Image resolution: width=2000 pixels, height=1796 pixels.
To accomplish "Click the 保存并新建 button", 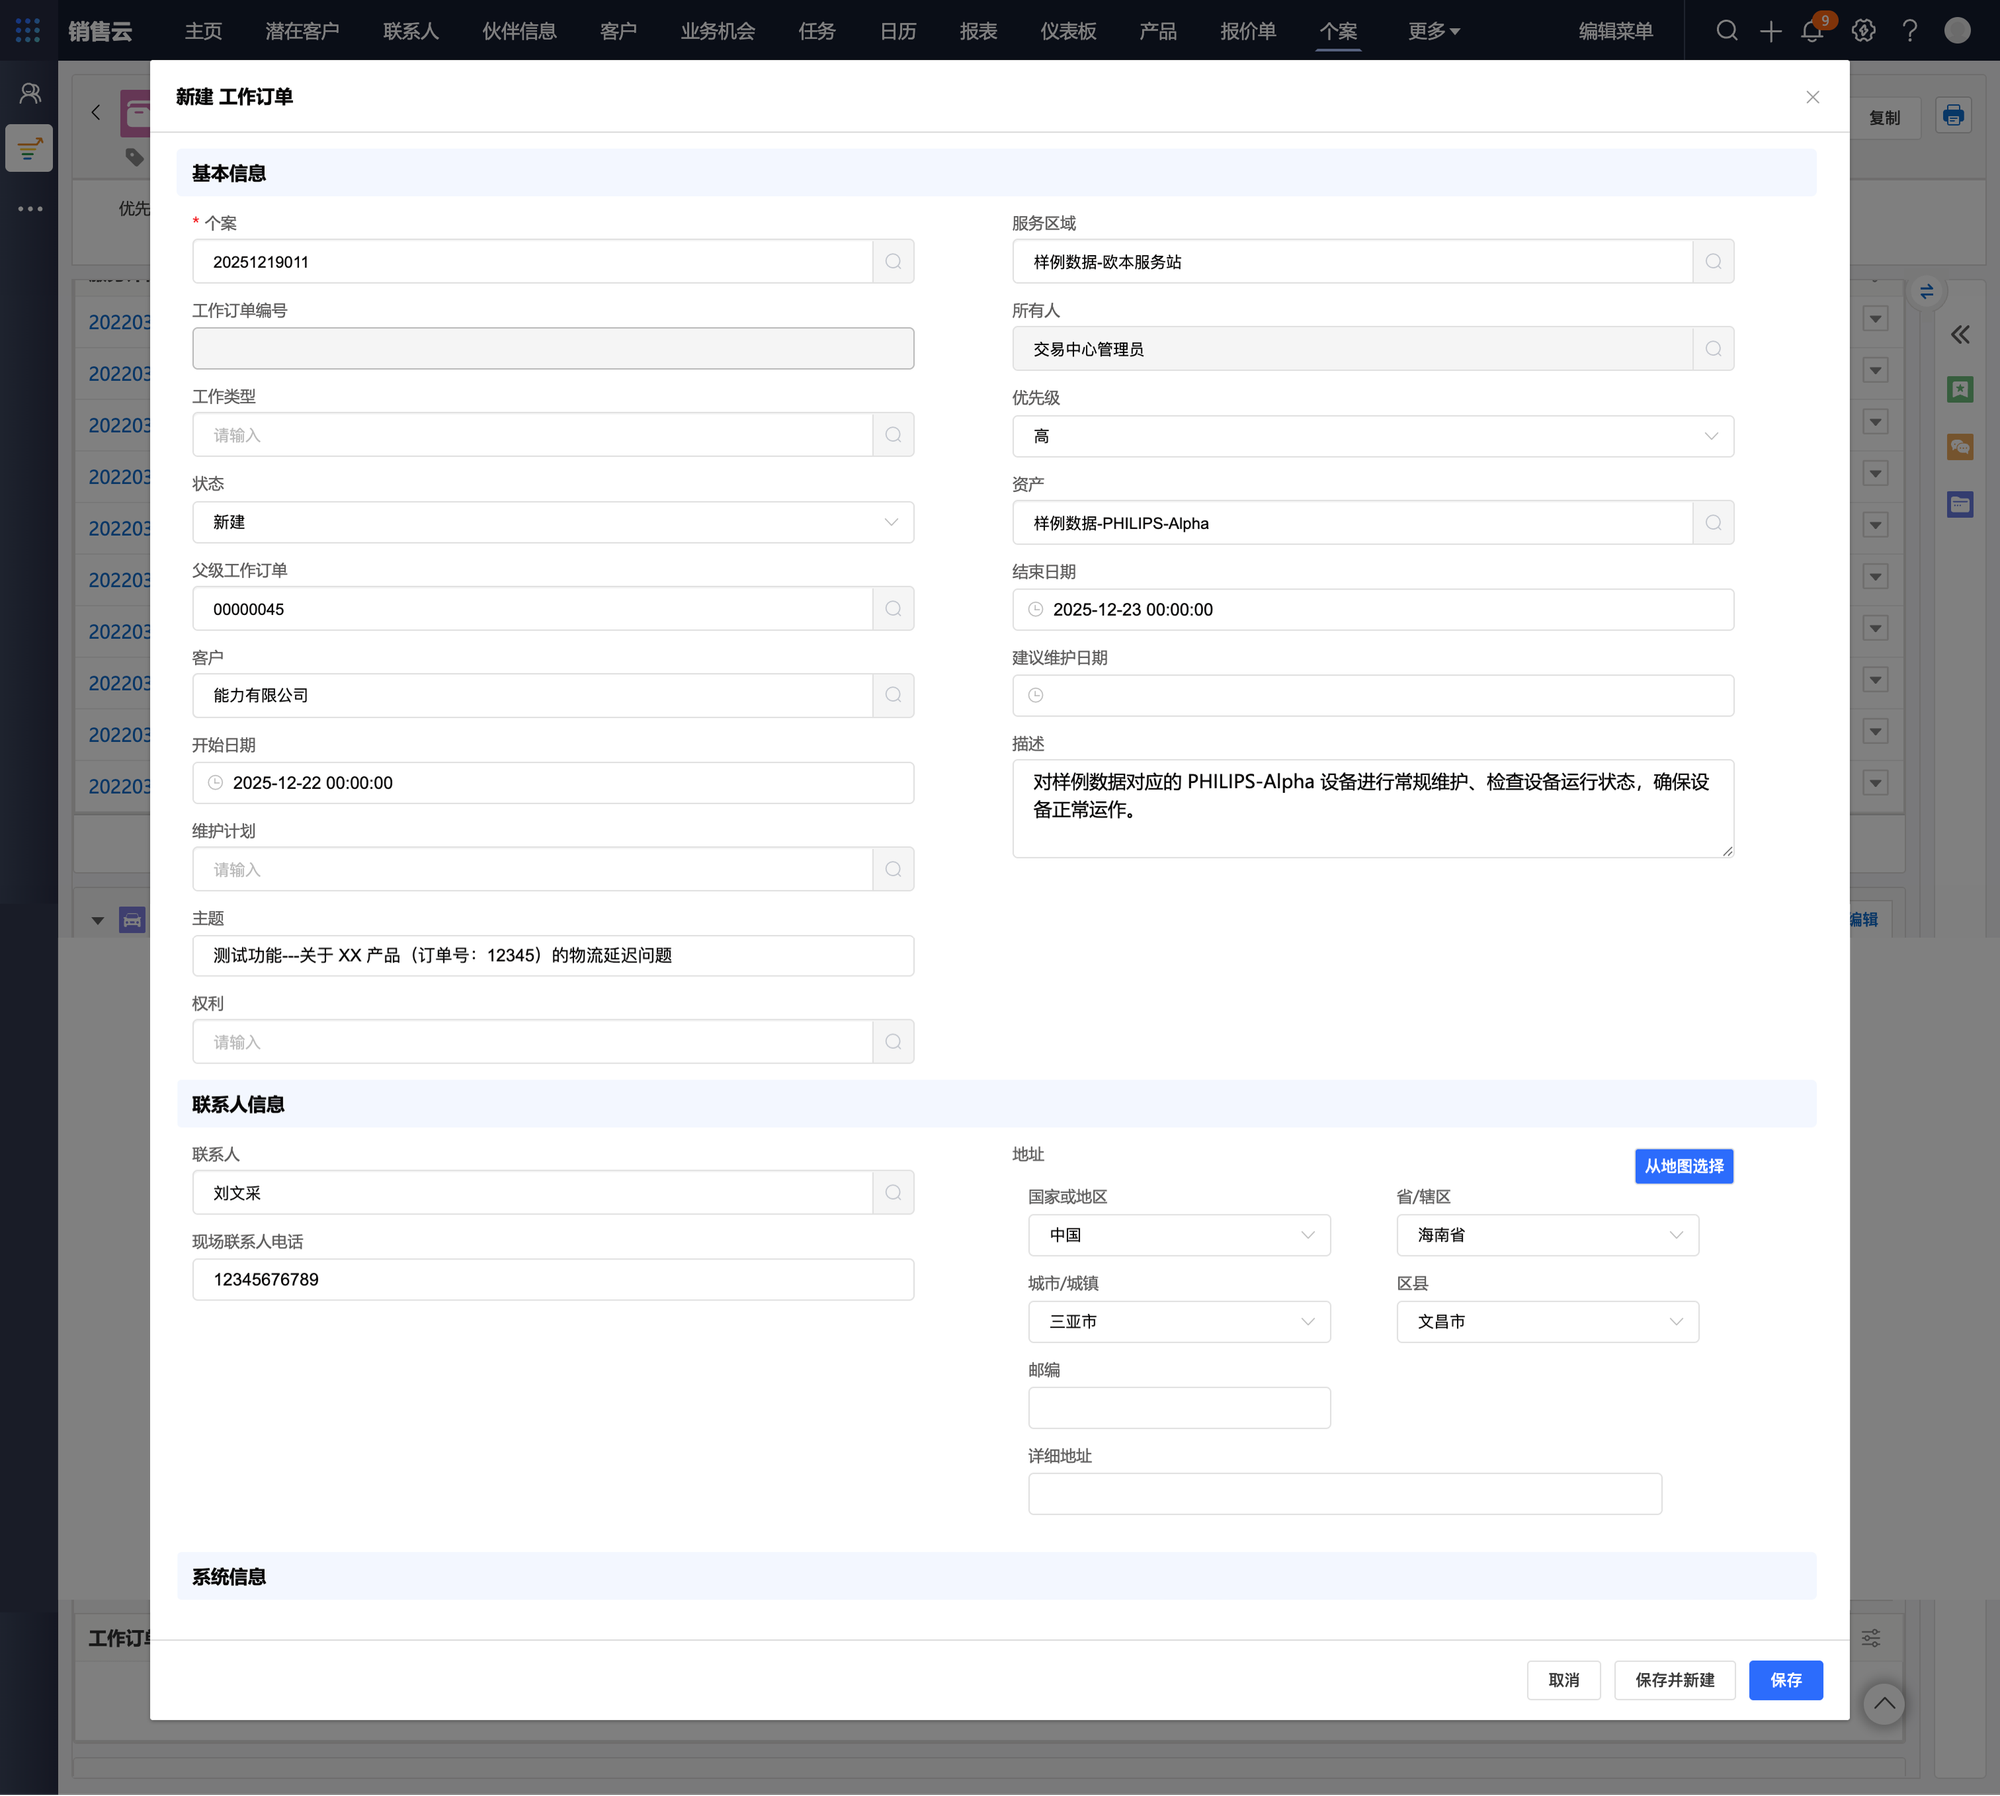I will pyautogui.click(x=1674, y=1680).
